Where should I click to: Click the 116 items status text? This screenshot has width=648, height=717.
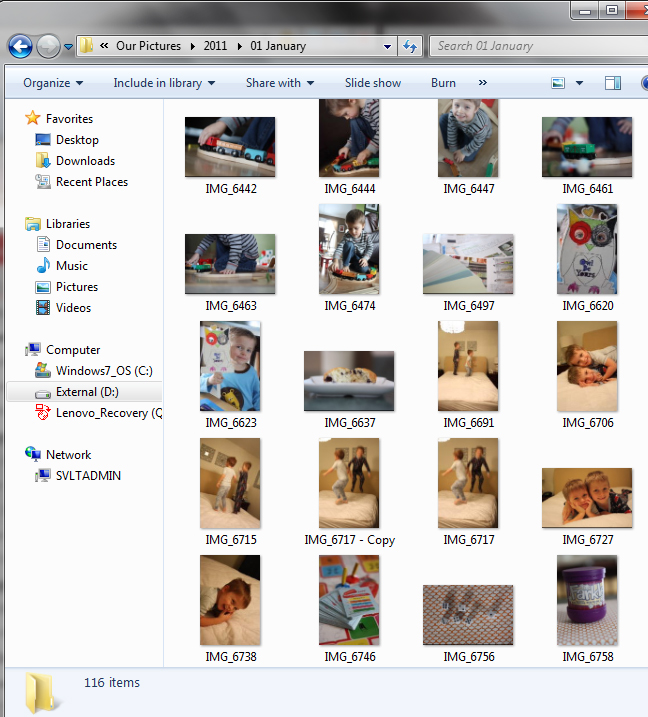[x=112, y=682]
